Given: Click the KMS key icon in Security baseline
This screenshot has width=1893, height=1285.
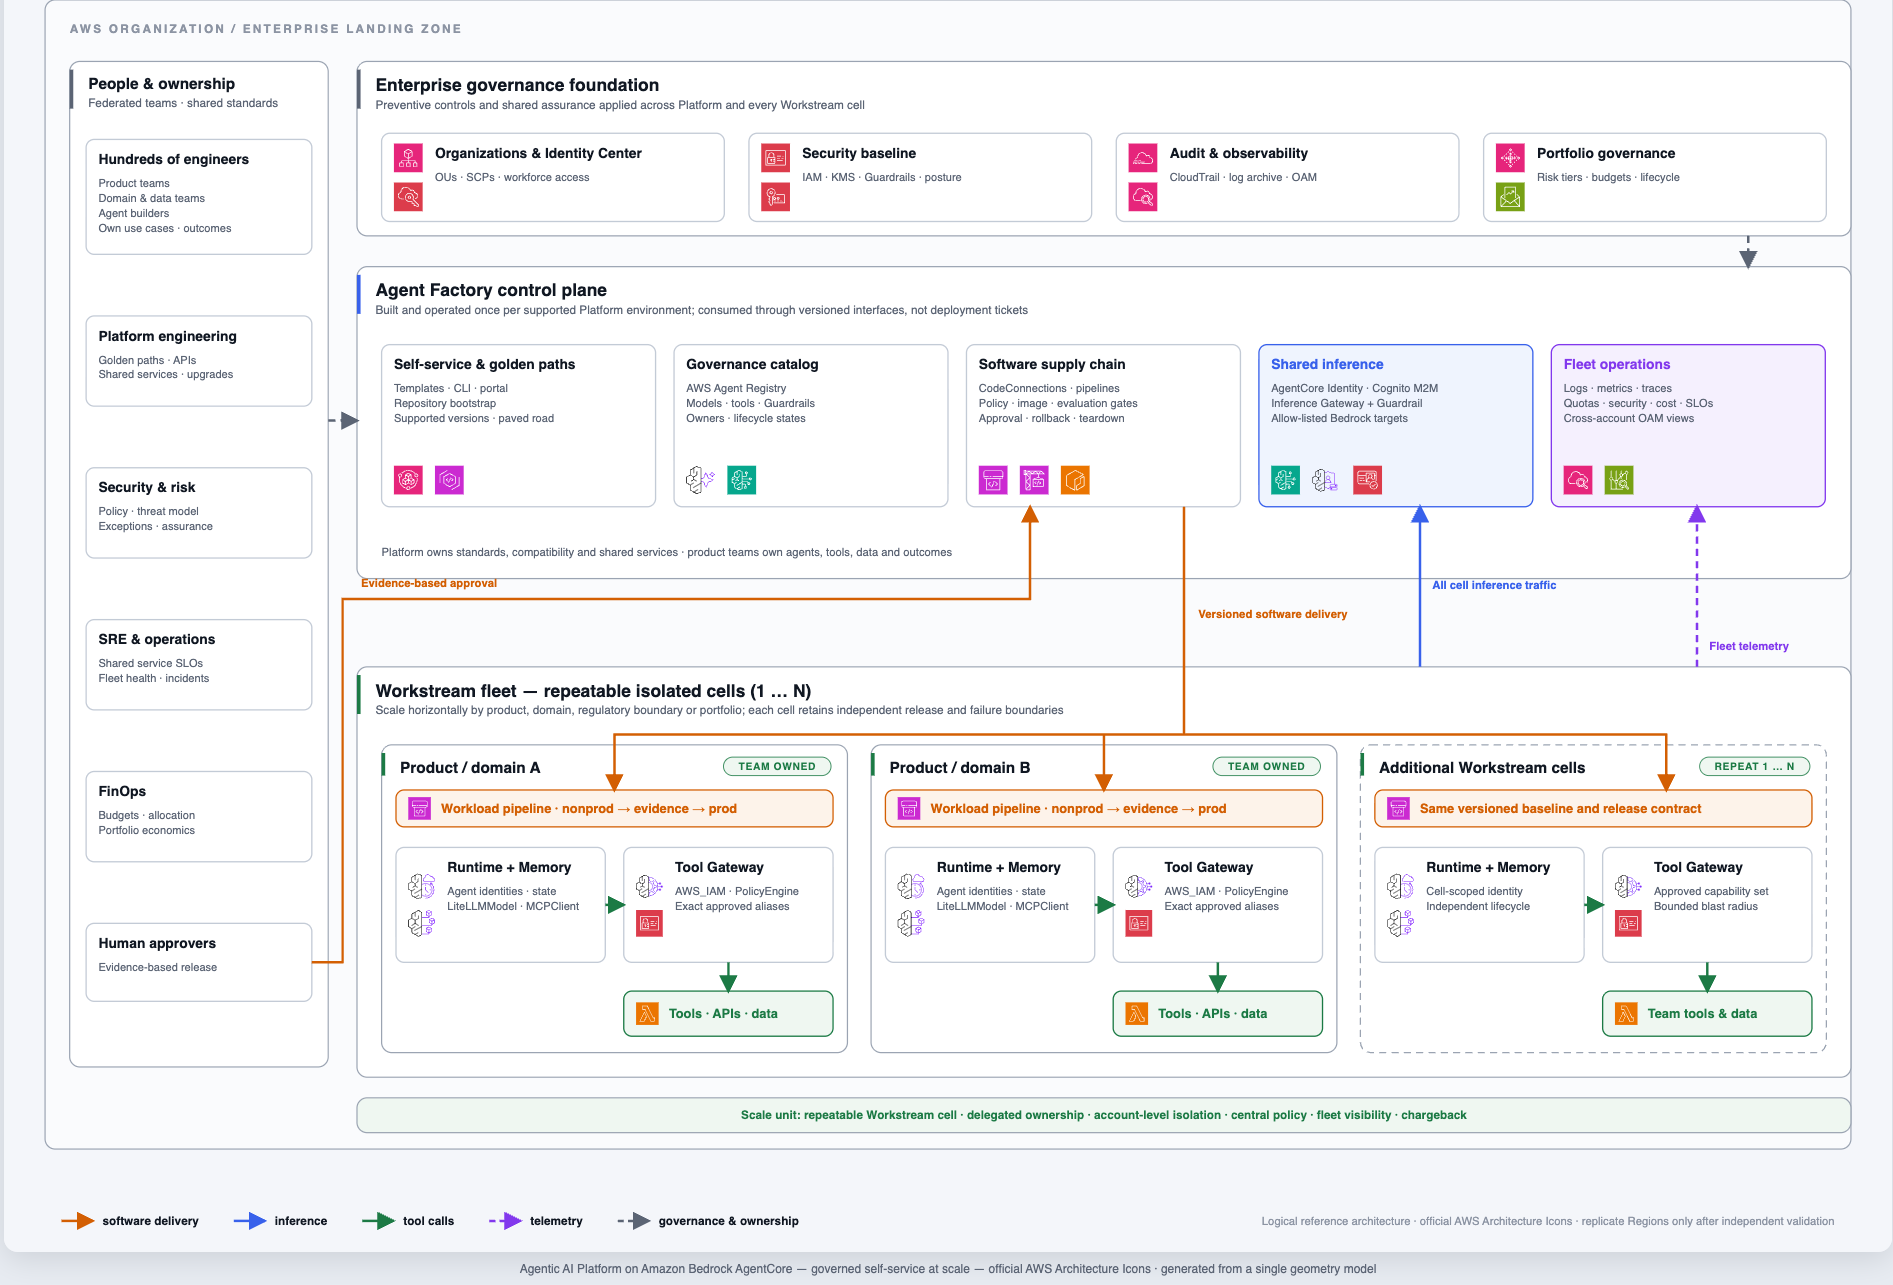Looking at the screenshot, I should pyautogui.click(x=776, y=197).
